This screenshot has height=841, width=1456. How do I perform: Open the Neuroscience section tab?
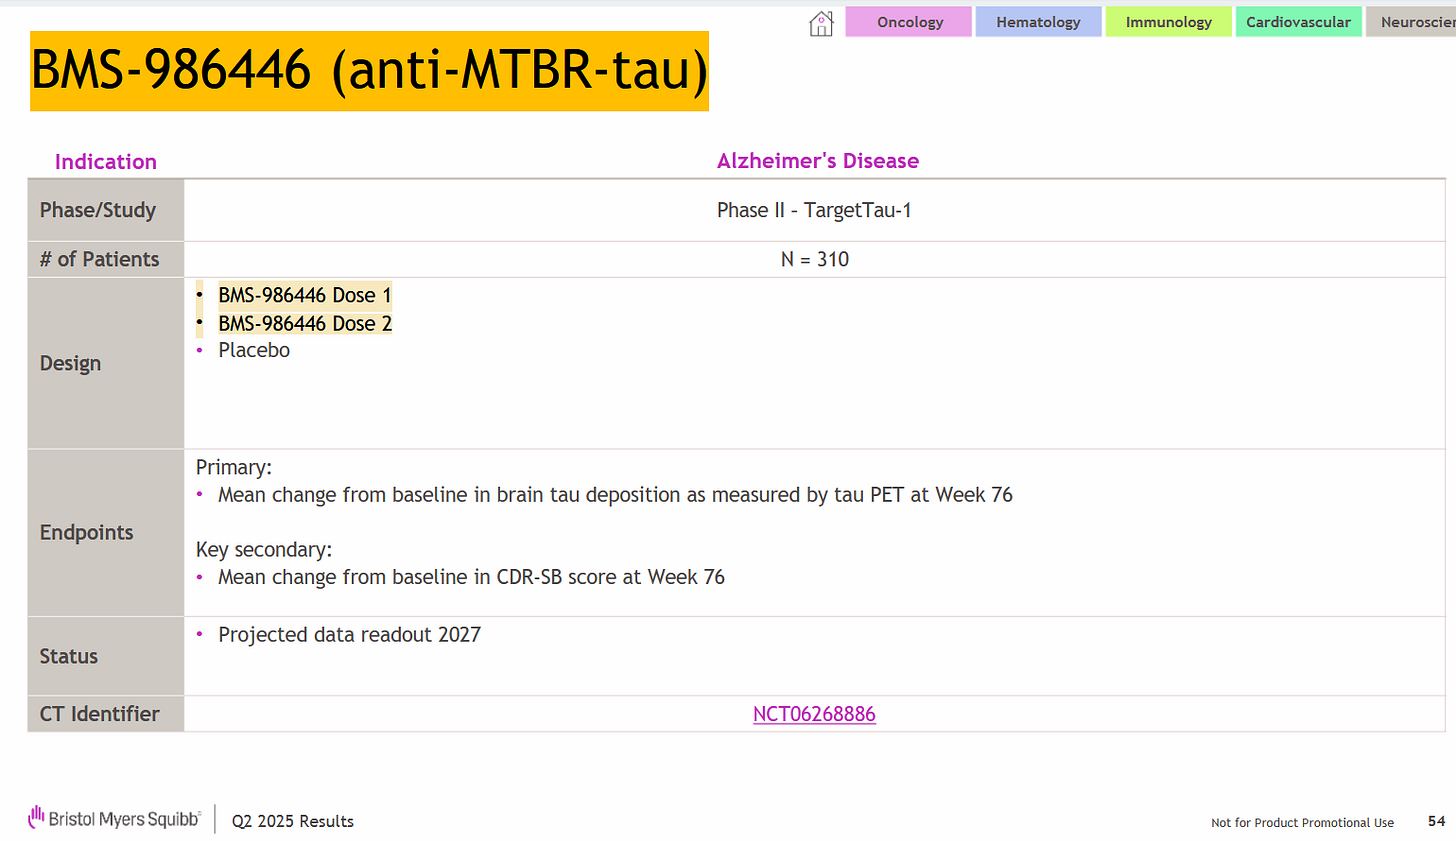point(1411,22)
